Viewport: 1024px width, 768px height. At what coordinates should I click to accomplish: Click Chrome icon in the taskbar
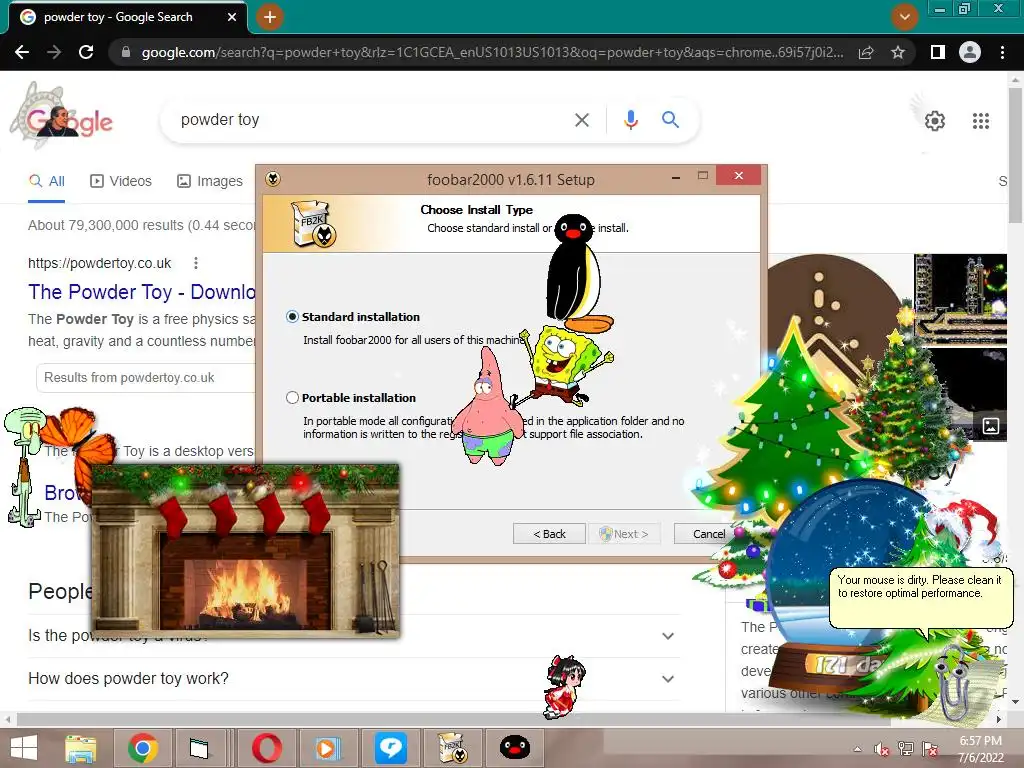142,748
